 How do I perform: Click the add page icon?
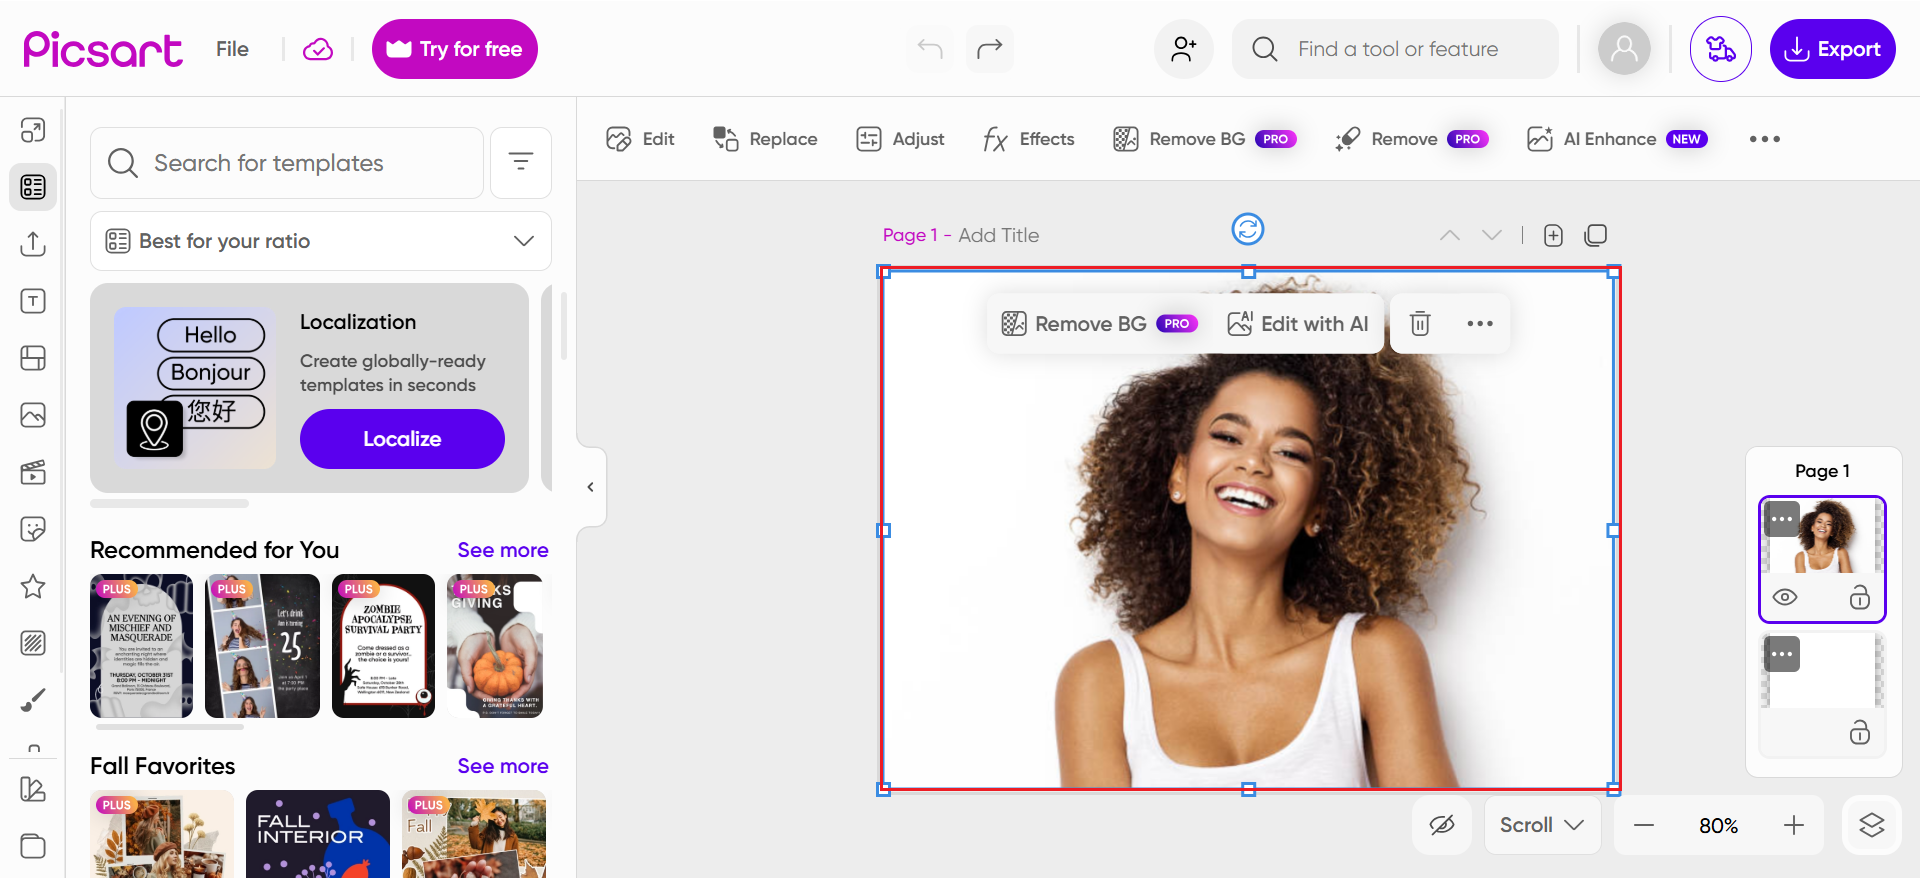click(1553, 235)
